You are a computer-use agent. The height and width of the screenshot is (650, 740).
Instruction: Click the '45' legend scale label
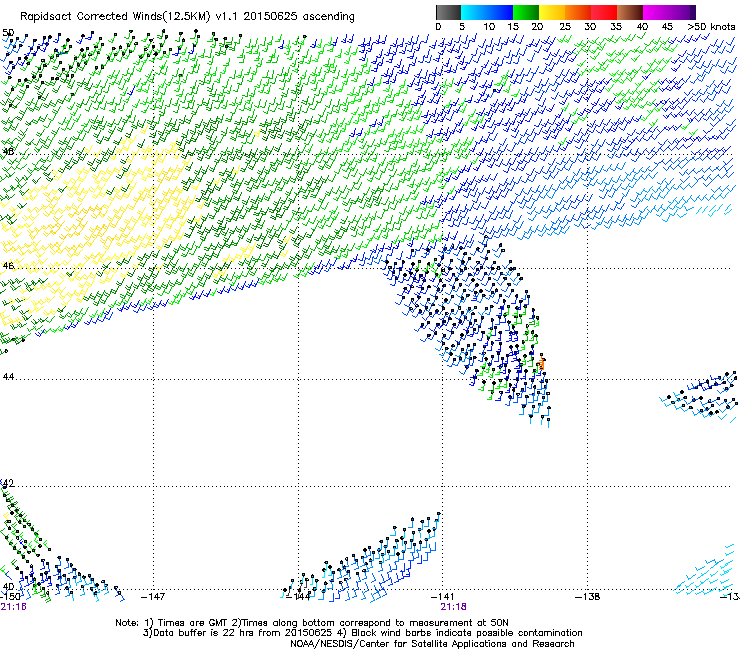(667, 27)
